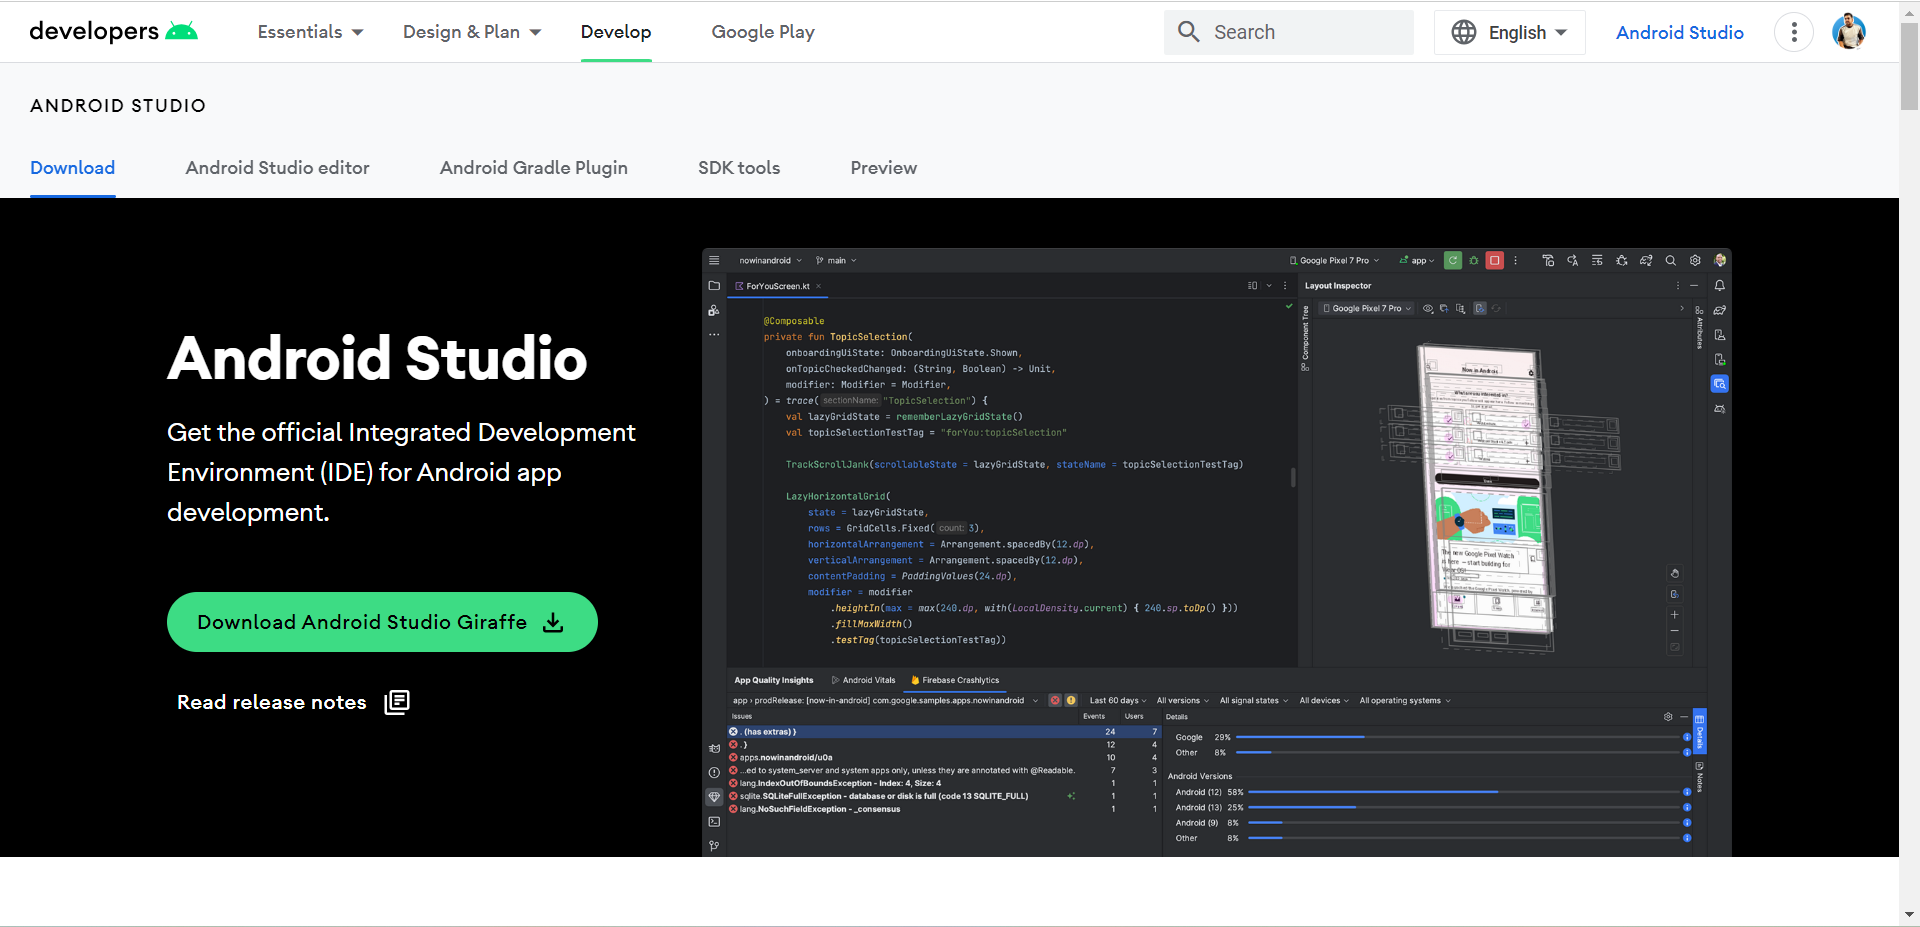Click the globe language icon
1920x927 pixels.
(1464, 32)
